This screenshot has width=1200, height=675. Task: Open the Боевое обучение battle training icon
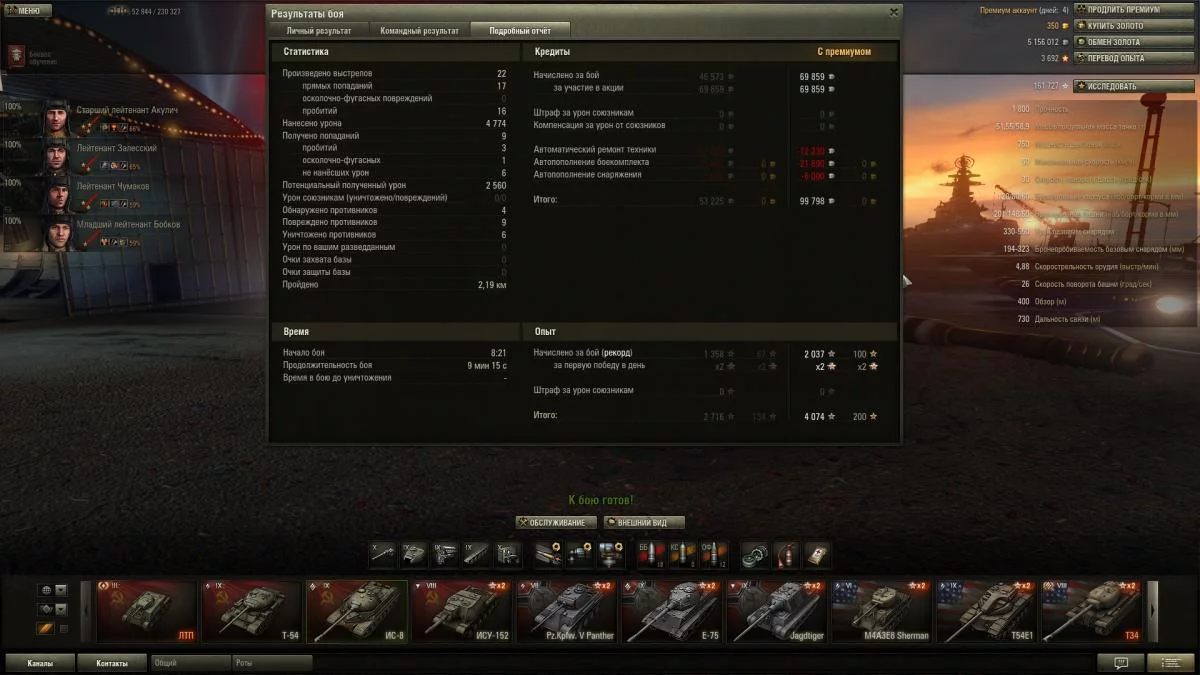17,57
